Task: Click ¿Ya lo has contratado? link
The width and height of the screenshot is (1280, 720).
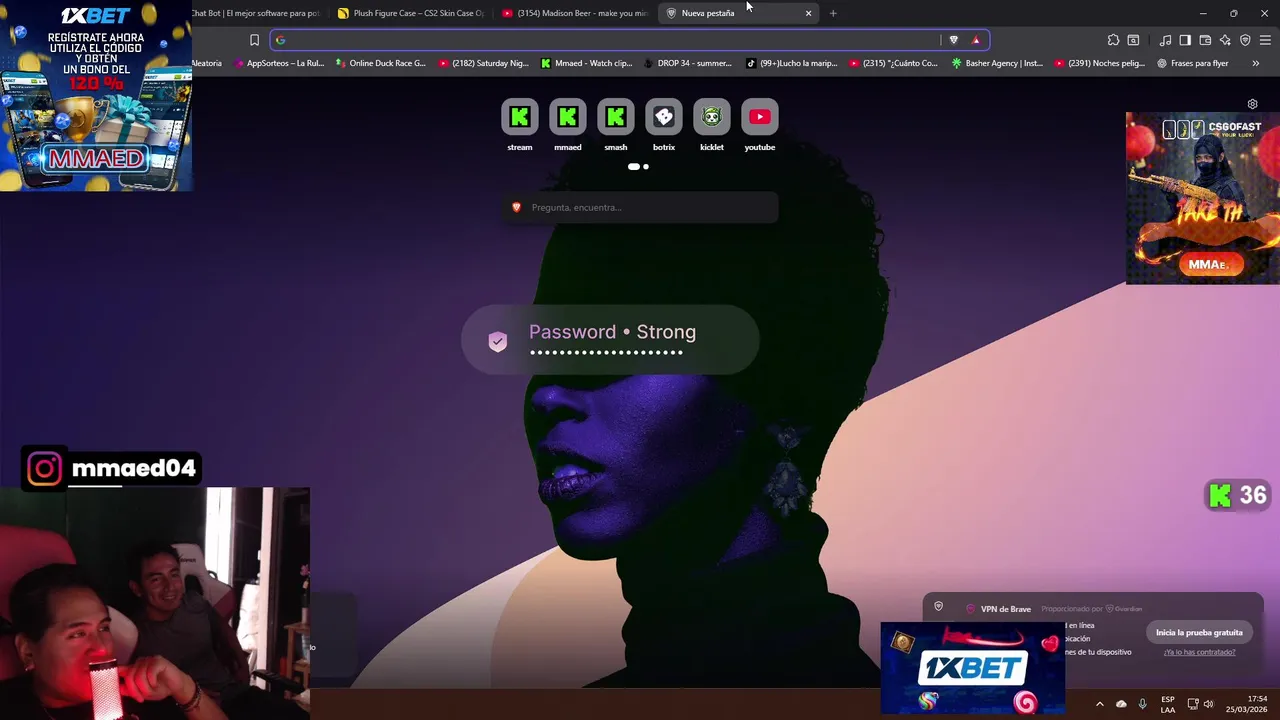Action: coord(1199,652)
